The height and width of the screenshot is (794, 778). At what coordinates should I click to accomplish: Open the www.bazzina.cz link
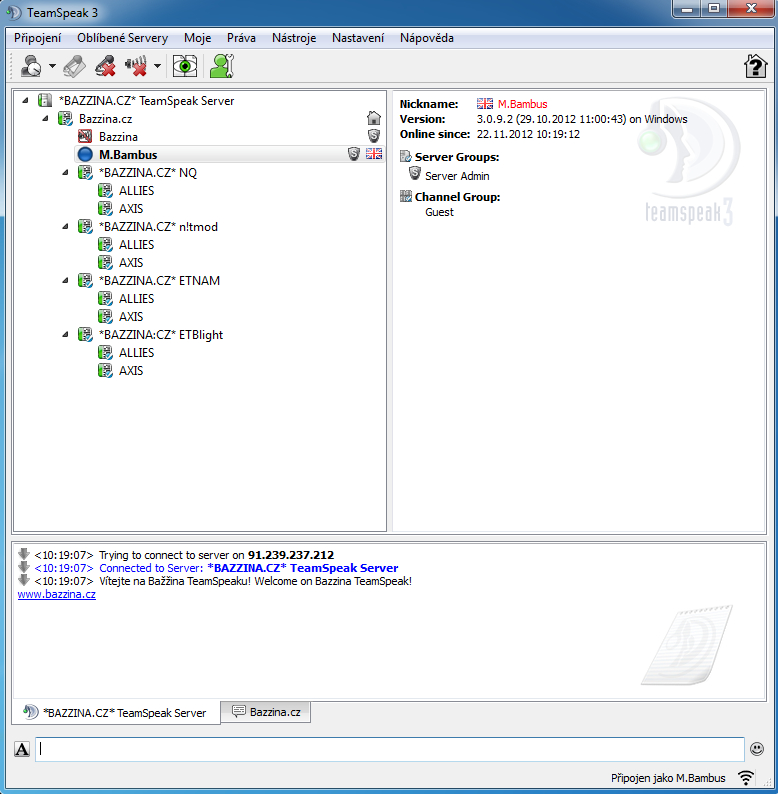coord(56,594)
